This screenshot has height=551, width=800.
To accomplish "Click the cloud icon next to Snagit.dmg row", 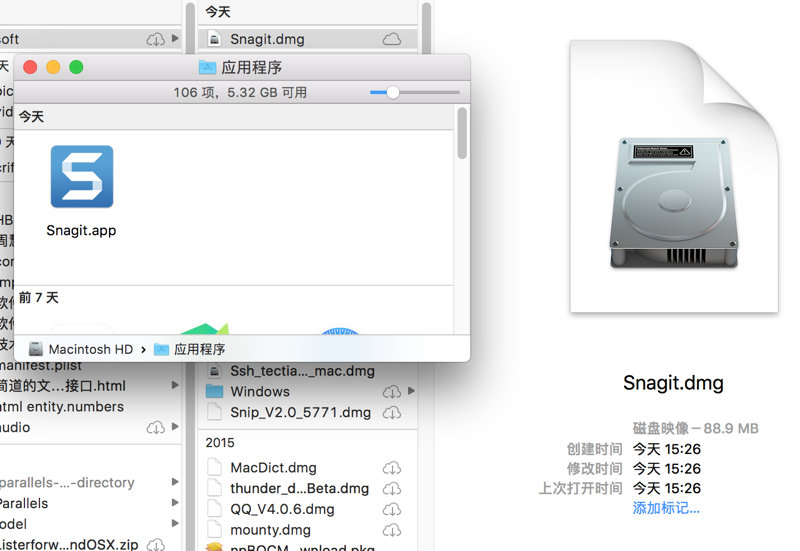I will [x=392, y=39].
